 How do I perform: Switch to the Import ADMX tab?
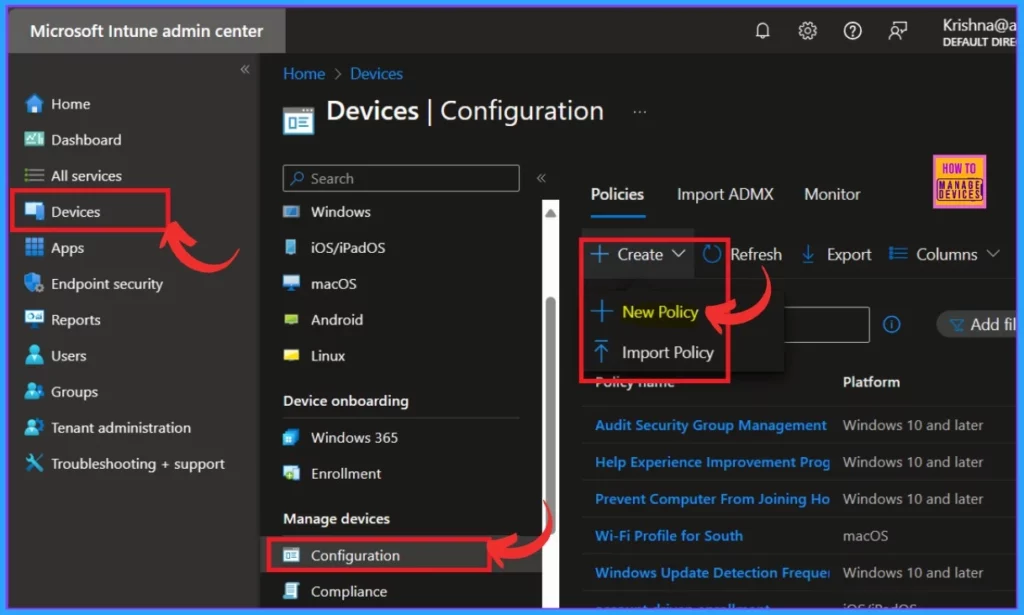point(725,194)
